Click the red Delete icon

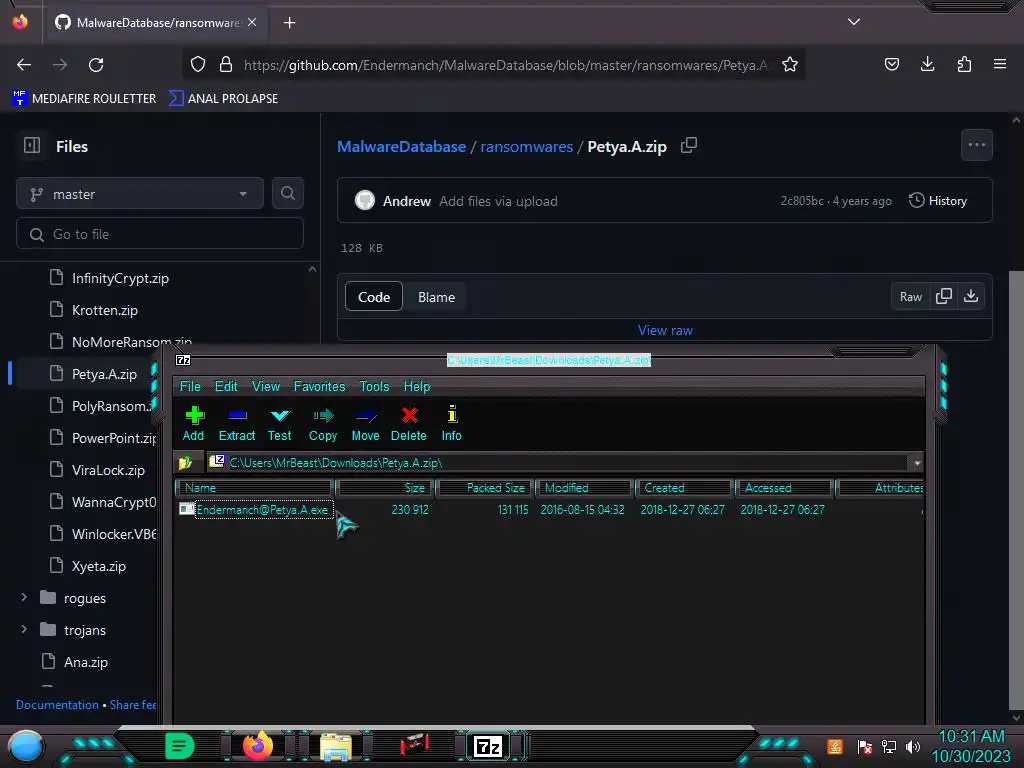[x=409, y=424]
